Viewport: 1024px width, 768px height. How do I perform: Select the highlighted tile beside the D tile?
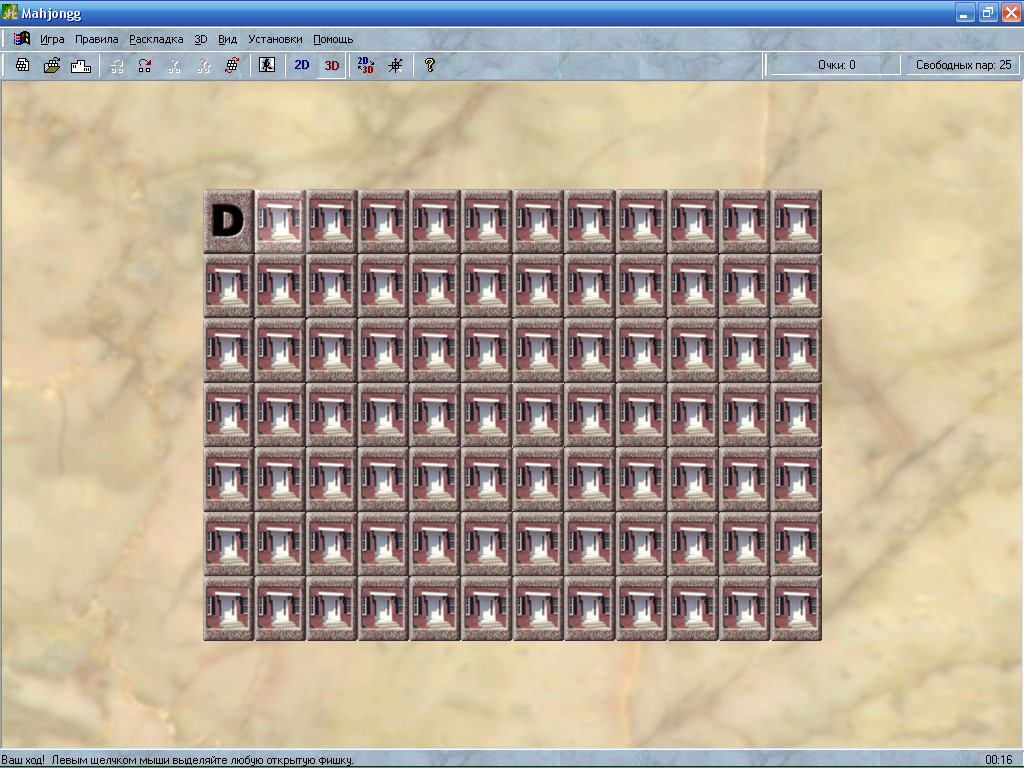click(280, 221)
